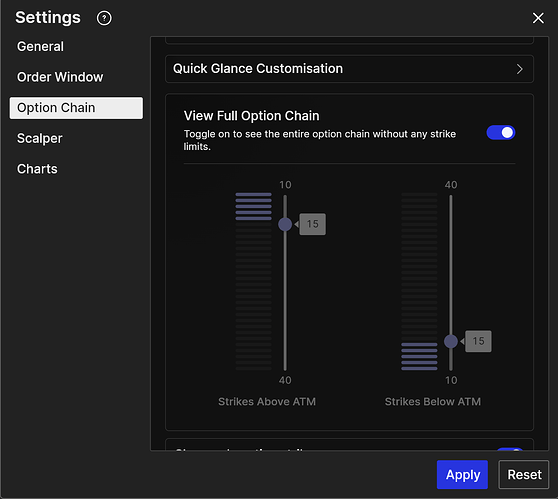Switch to the Order Window tab

(x=60, y=77)
